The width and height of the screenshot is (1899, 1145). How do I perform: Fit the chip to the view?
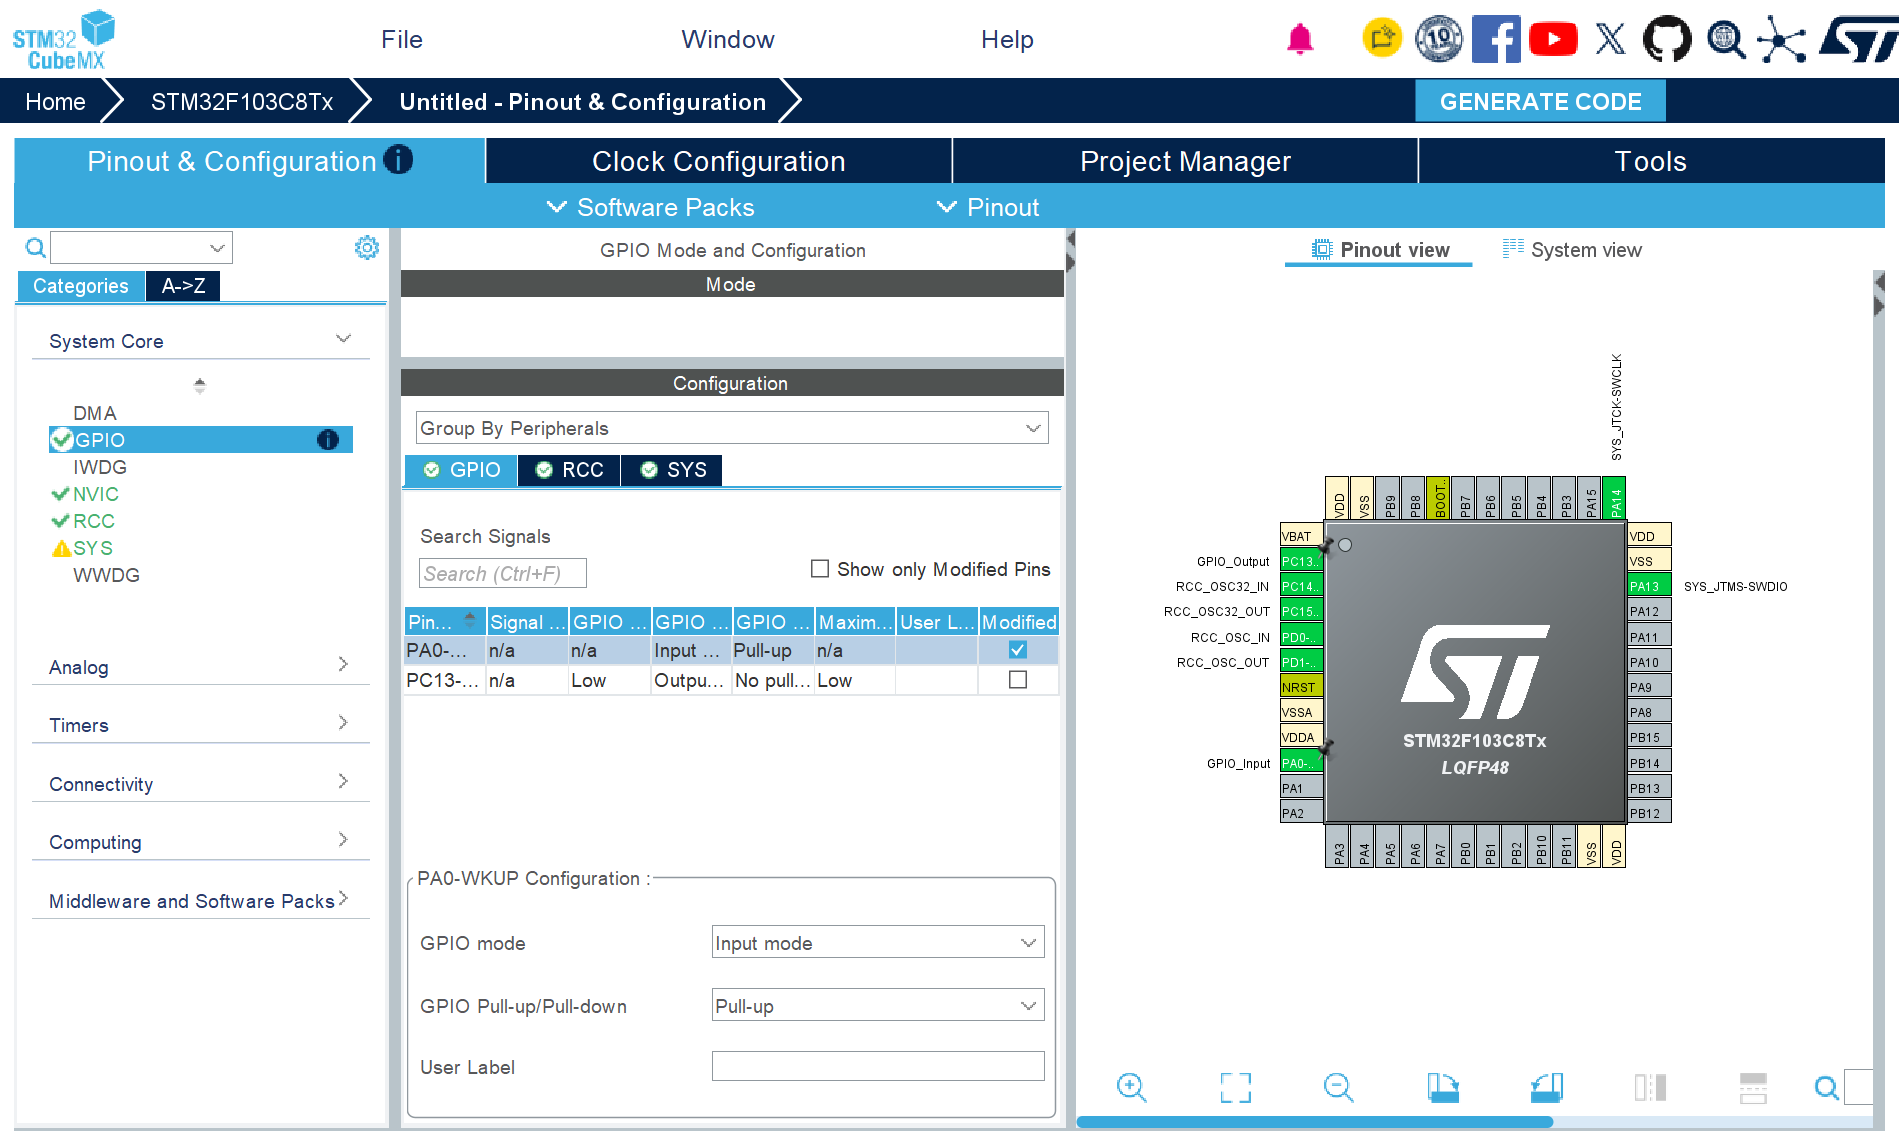1236,1087
